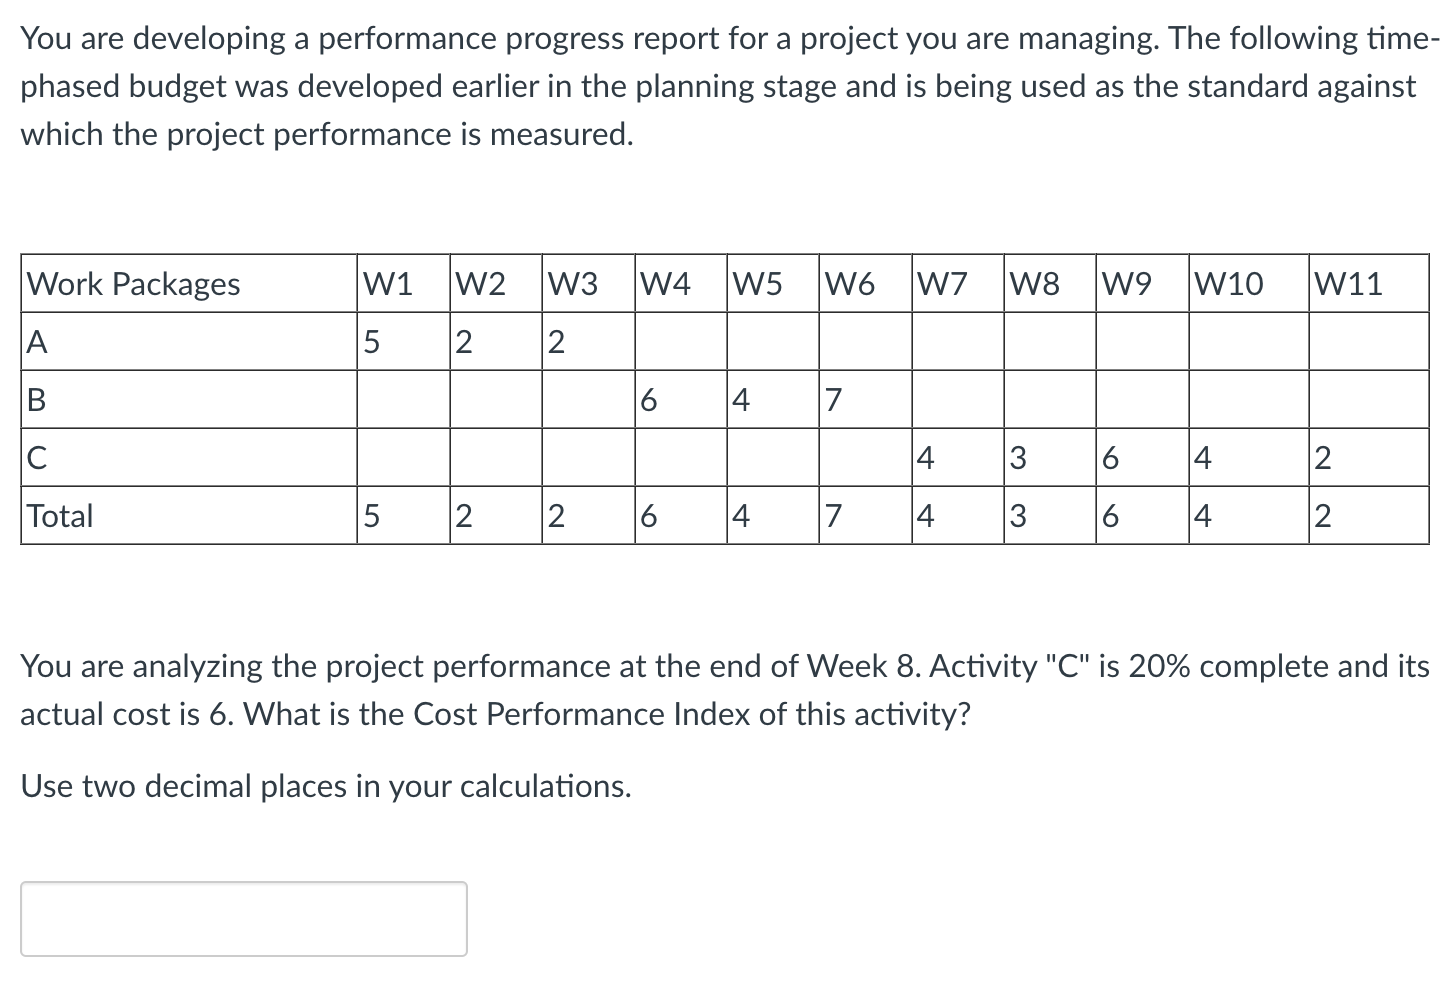
Task: Click the W1 column header
Action: 386,283
